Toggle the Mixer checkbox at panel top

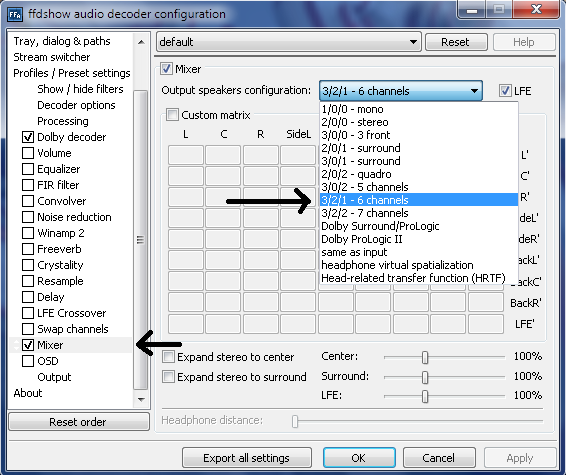(x=166, y=69)
